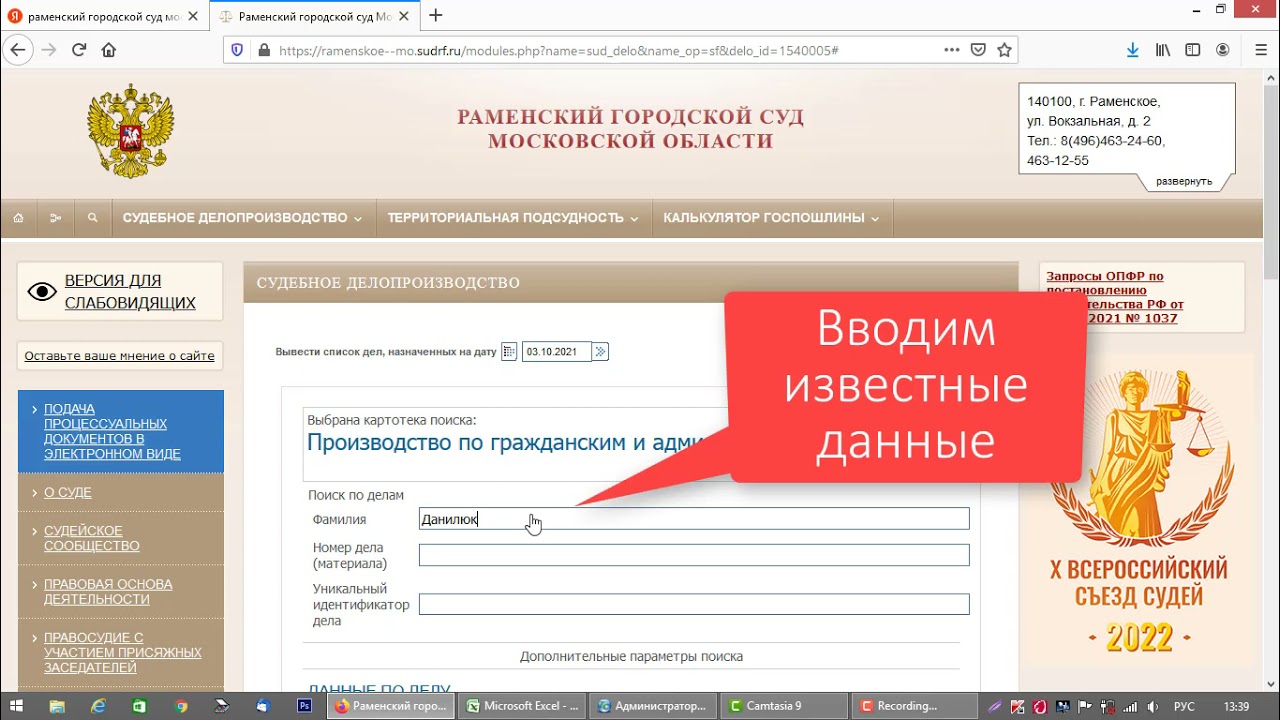Open the Firefox account menu
1280x720 pixels.
click(1223, 50)
